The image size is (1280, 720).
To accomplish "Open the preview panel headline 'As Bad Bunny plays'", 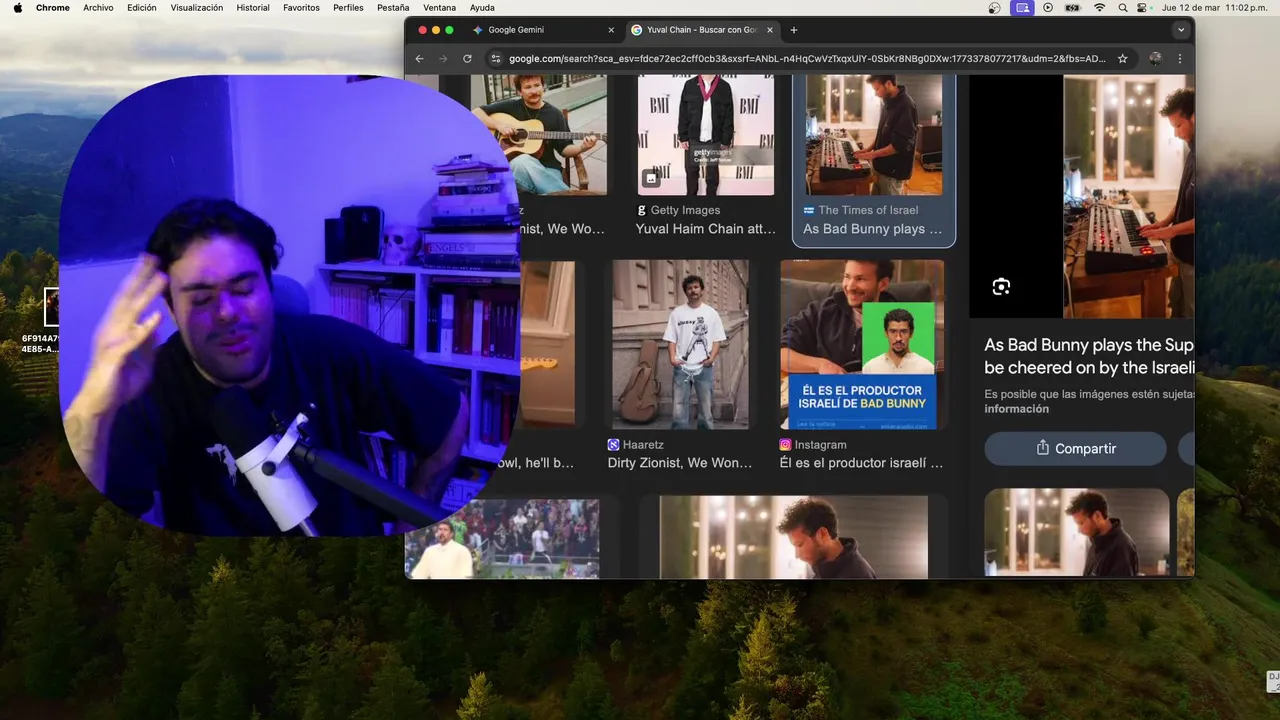I will pos(1089,356).
